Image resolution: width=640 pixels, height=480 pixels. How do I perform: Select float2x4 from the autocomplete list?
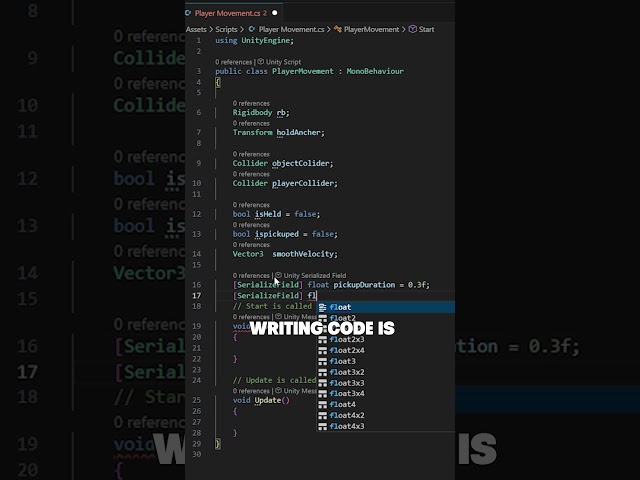click(x=347, y=350)
